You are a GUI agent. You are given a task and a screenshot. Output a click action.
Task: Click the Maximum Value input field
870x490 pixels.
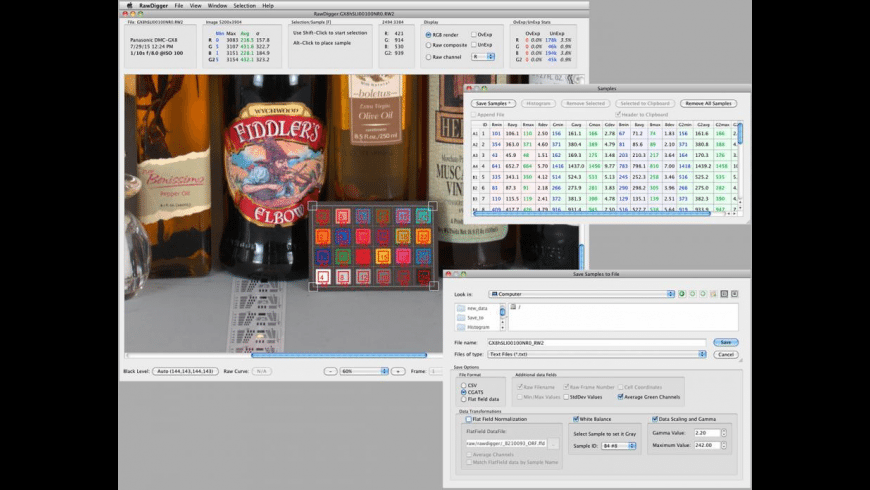[x=706, y=445]
